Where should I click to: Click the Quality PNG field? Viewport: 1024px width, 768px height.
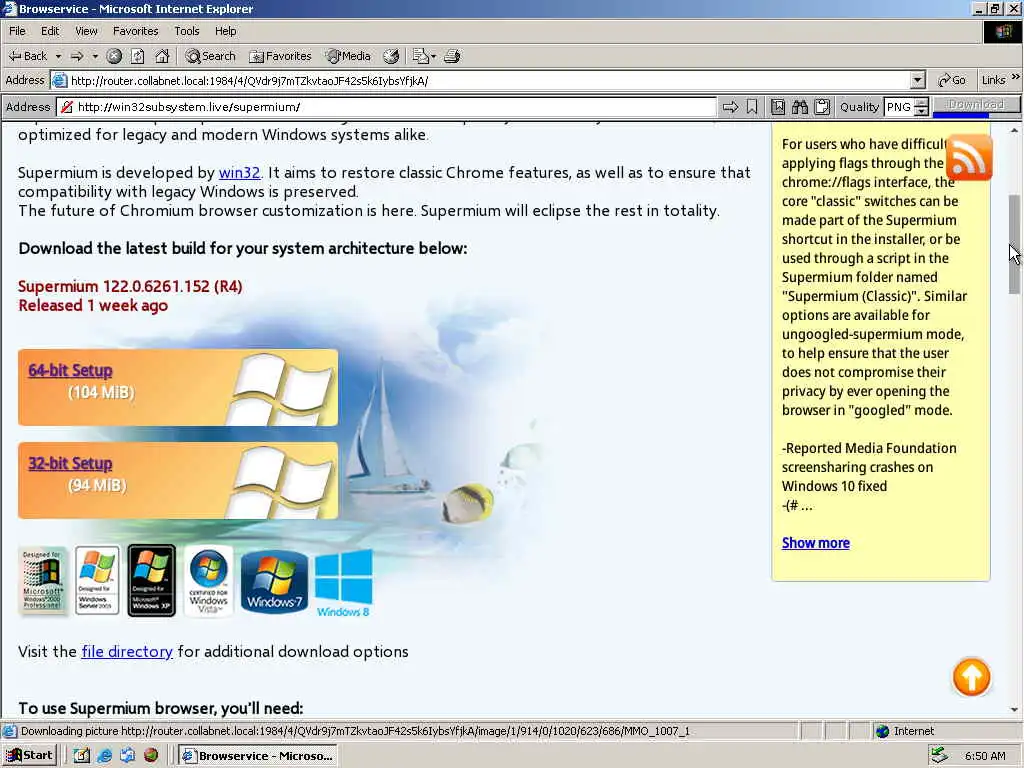click(899, 107)
